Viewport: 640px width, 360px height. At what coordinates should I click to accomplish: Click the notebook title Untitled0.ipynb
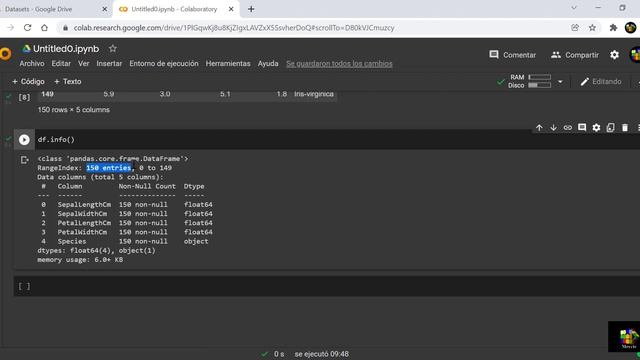tap(66, 49)
